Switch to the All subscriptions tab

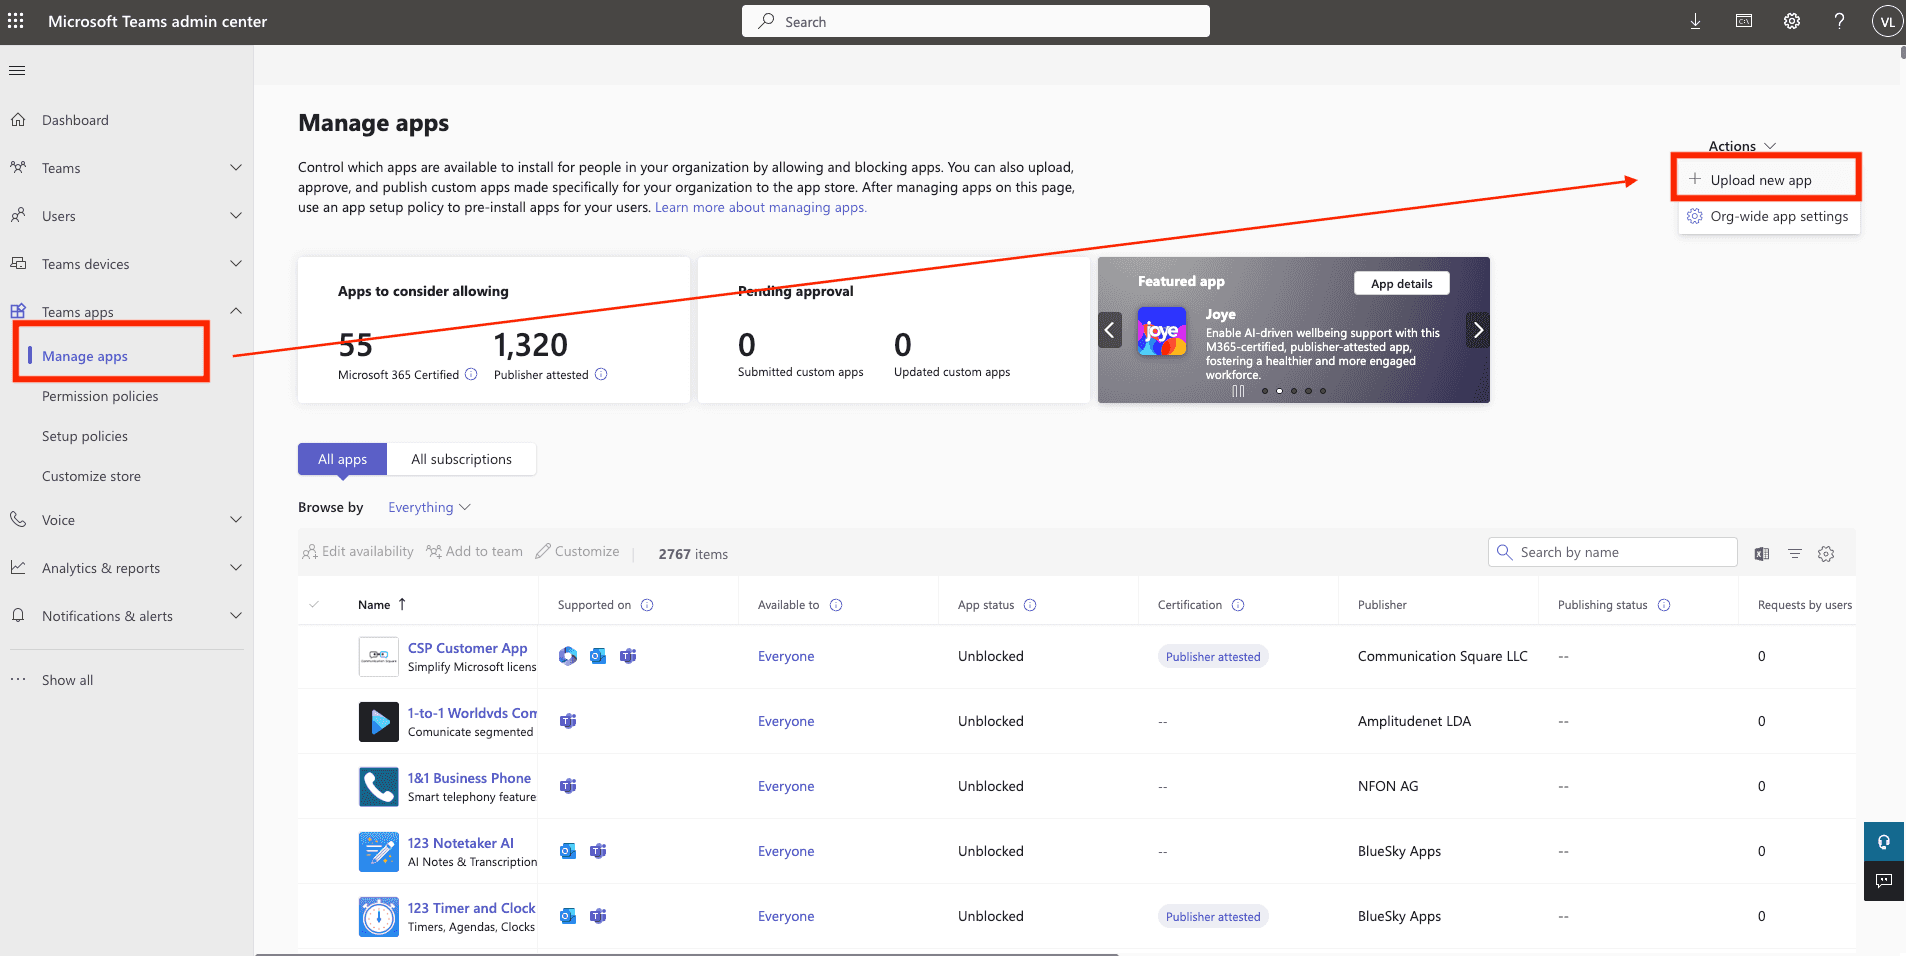click(461, 459)
